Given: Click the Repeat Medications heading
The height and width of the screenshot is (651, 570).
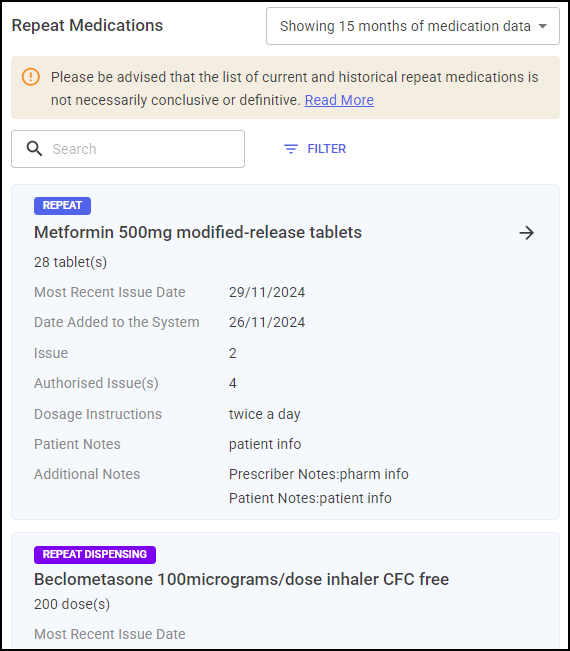Looking at the screenshot, I should coord(87,25).
